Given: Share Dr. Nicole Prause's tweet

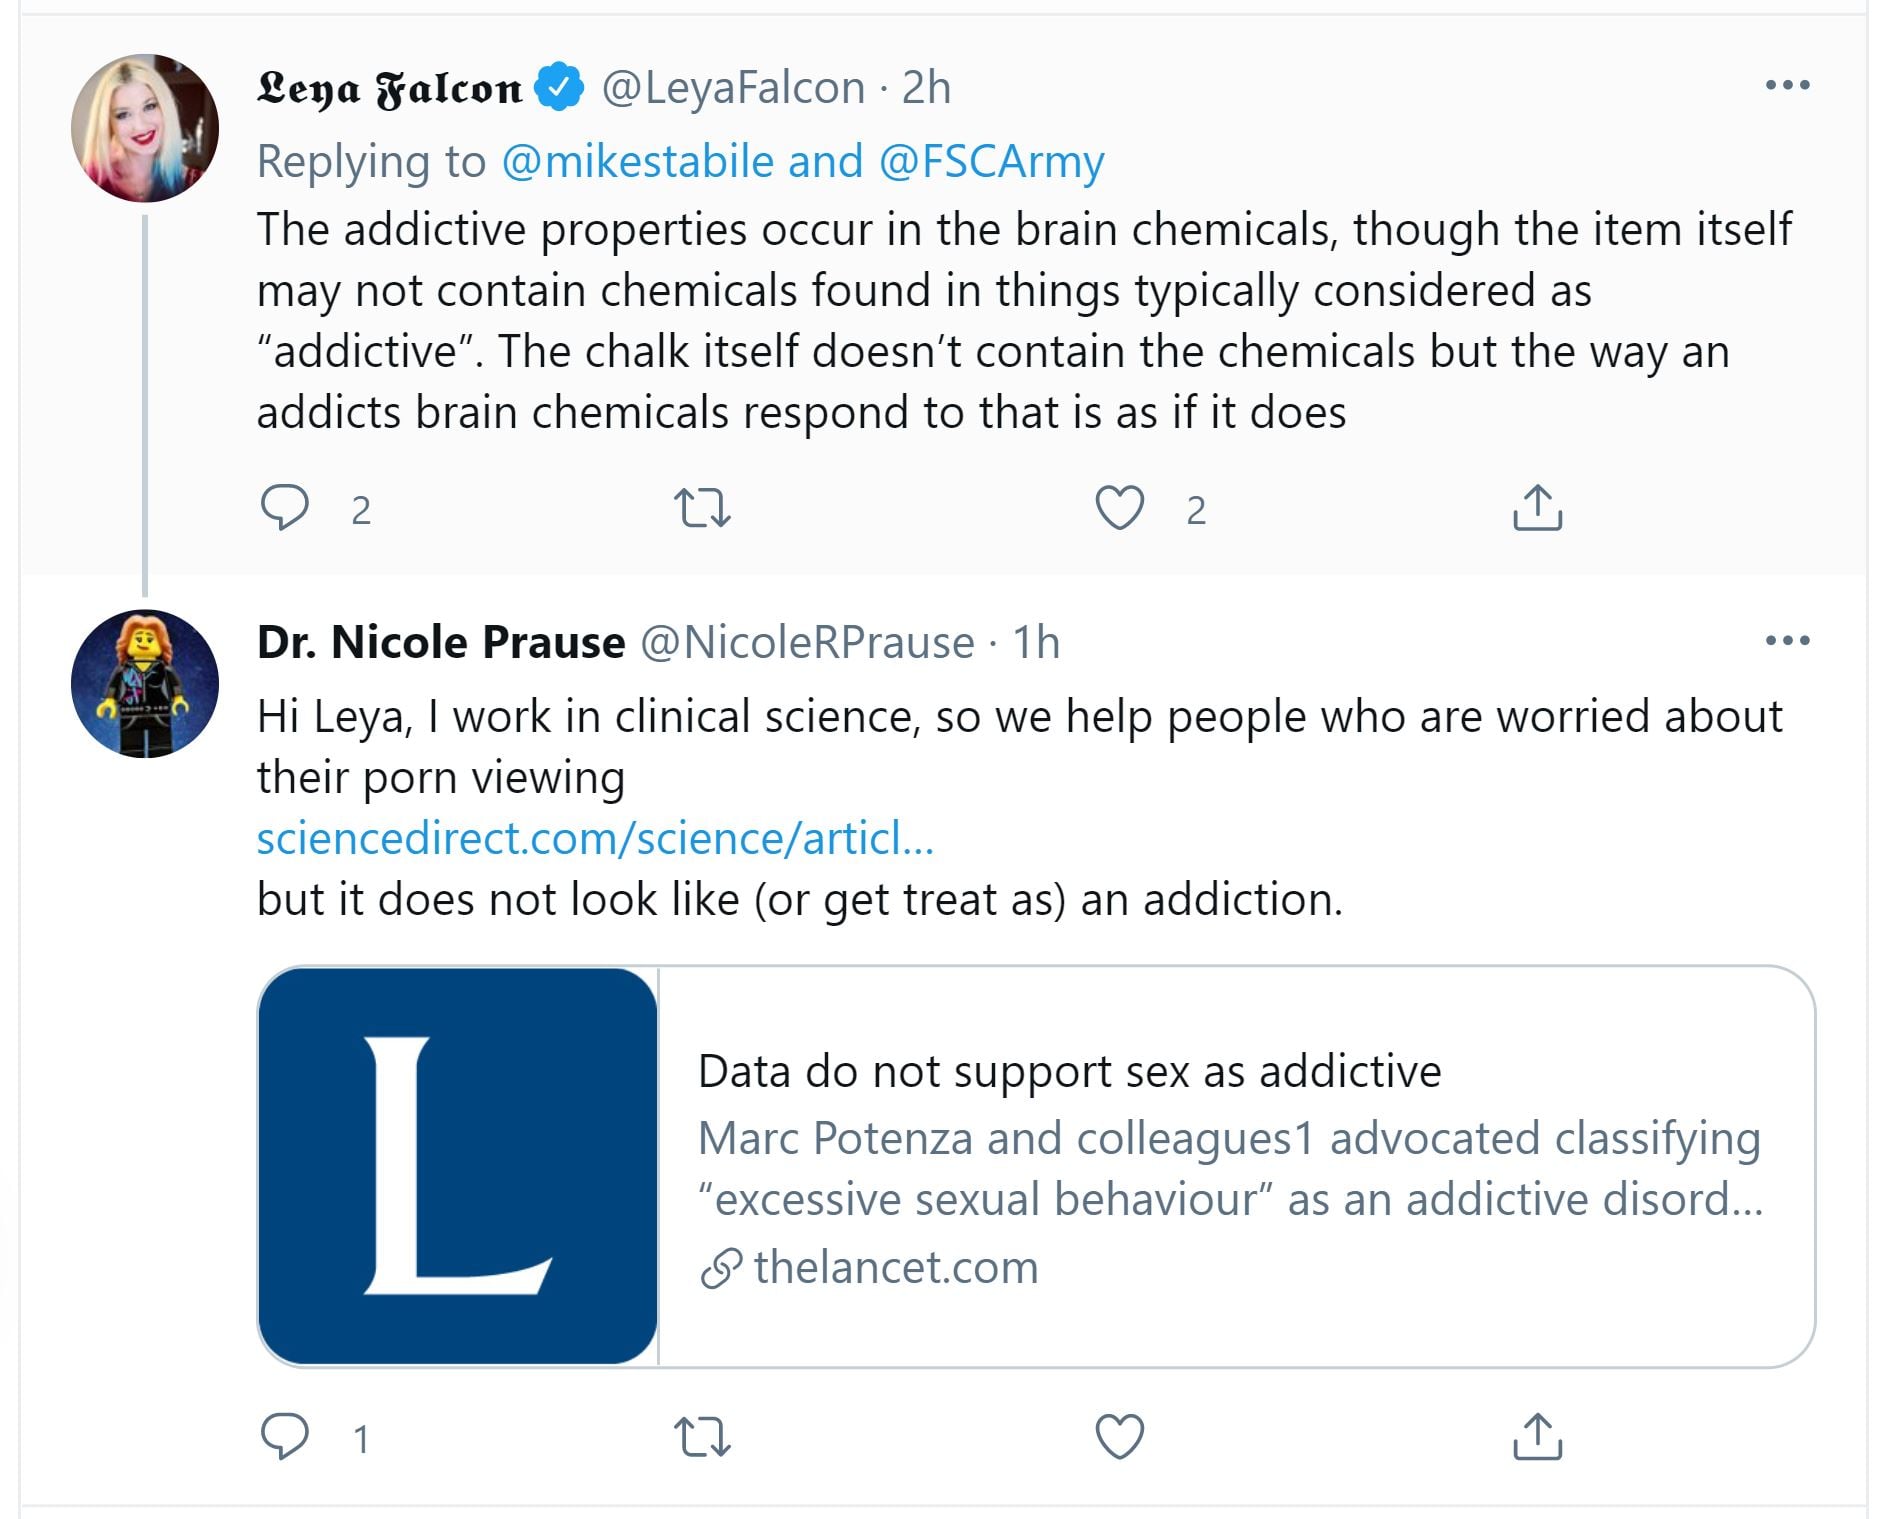Looking at the screenshot, I should pyautogui.click(x=1537, y=1437).
